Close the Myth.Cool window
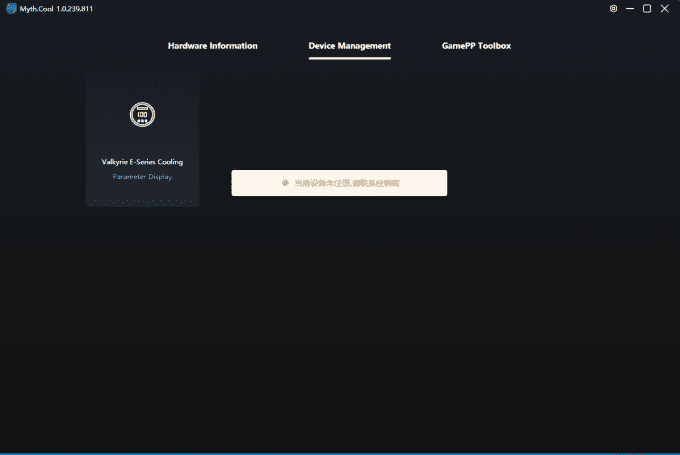The height and width of the screenshot is (455, 680). click(664, 9)
